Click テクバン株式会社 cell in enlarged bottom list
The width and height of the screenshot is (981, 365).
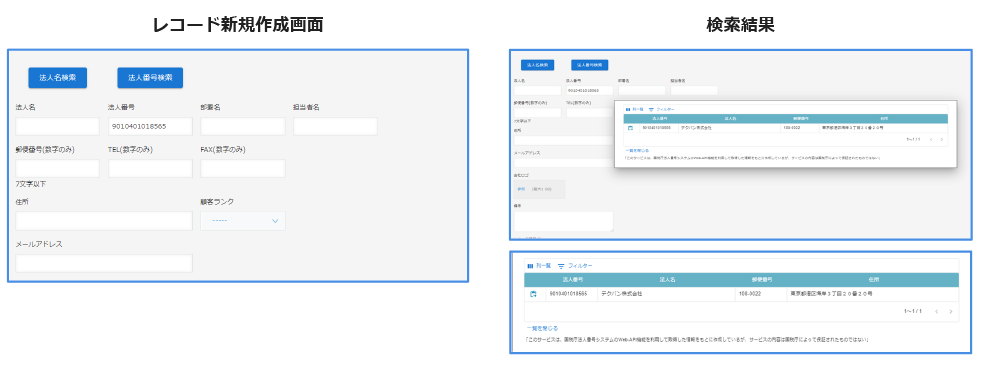click(666, 293)
